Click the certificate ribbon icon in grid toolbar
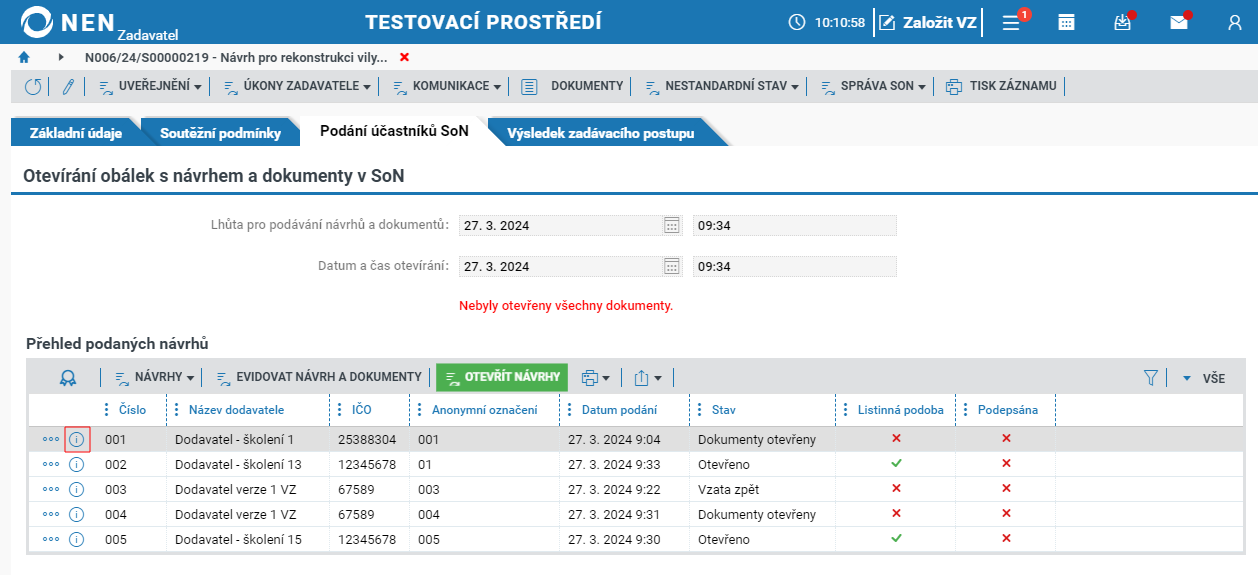Screen dimensions: 1258x575 [67, 377]
